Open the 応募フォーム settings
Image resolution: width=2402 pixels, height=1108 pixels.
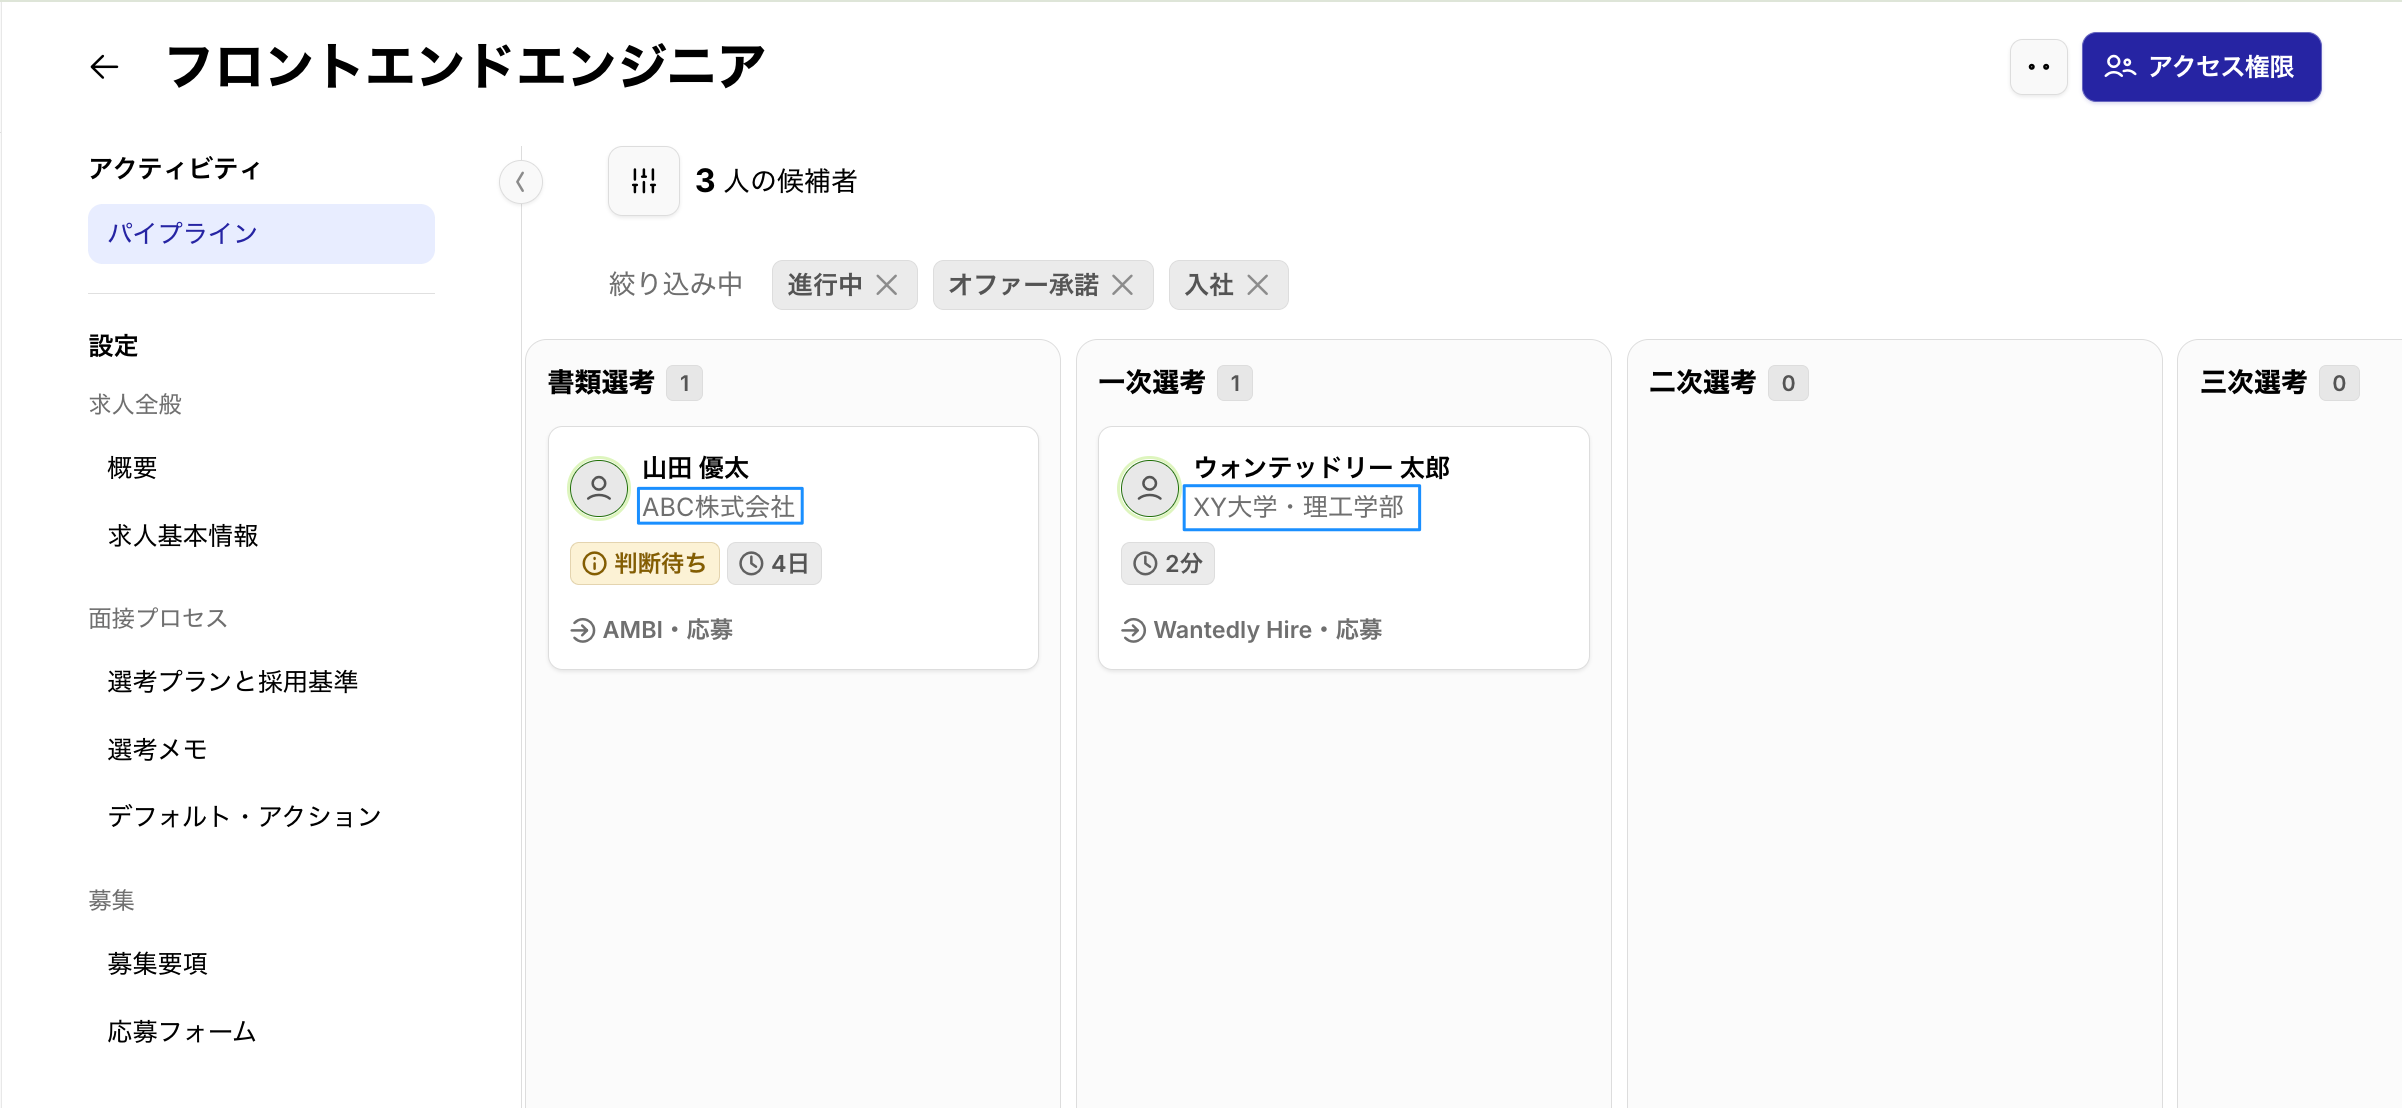182,1032
